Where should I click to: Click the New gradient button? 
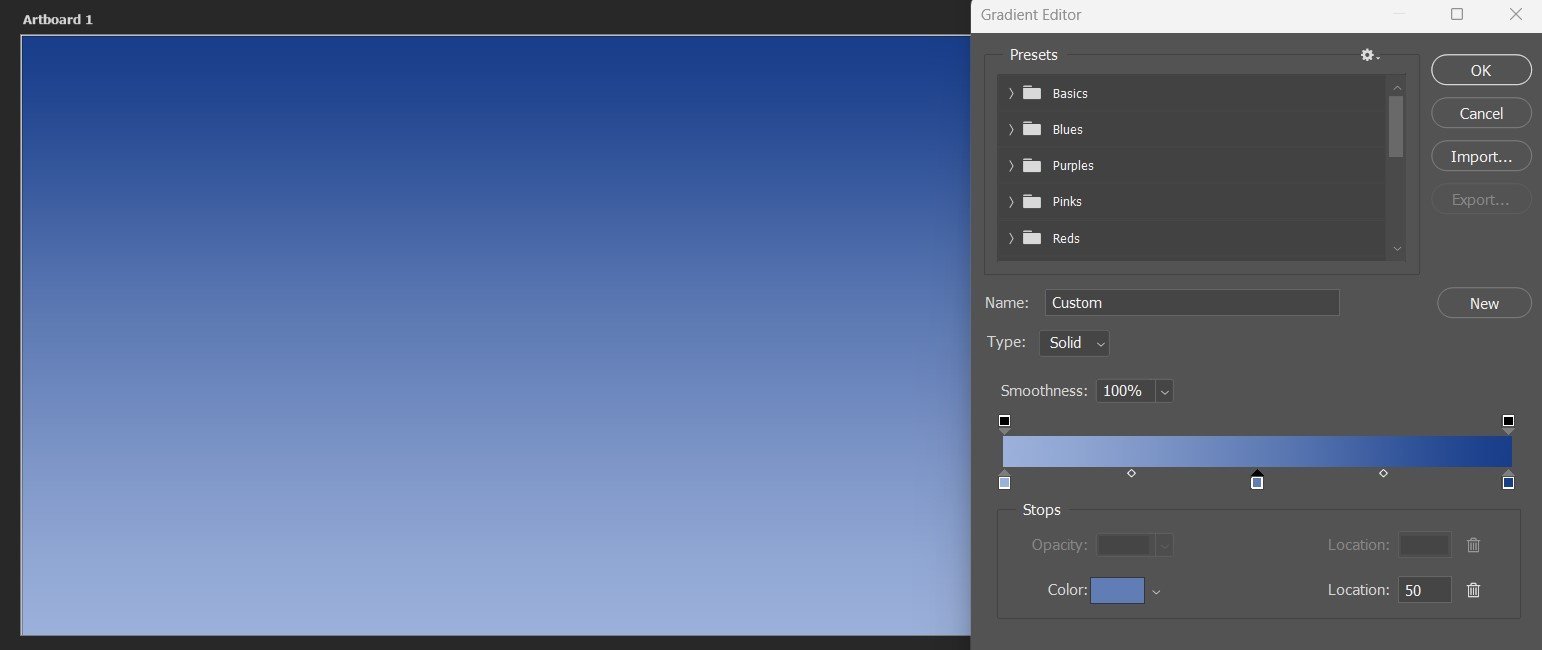[1484, 303]
